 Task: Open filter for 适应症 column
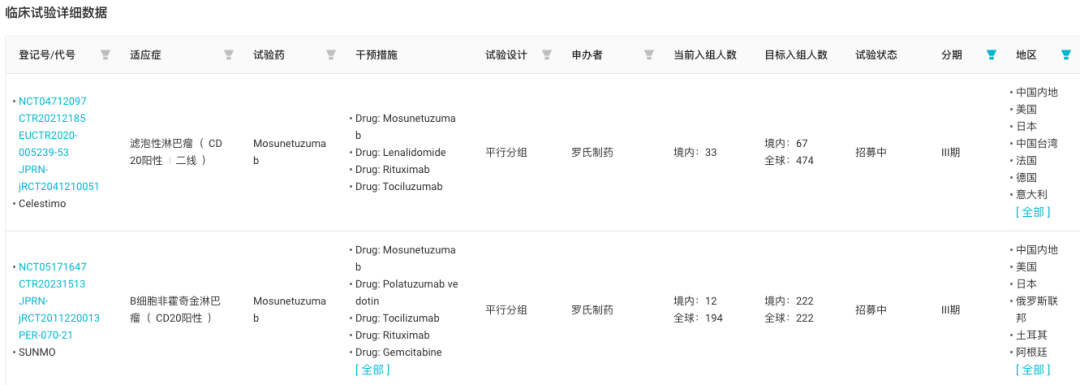pyautogui.click(x=229, y=55)
